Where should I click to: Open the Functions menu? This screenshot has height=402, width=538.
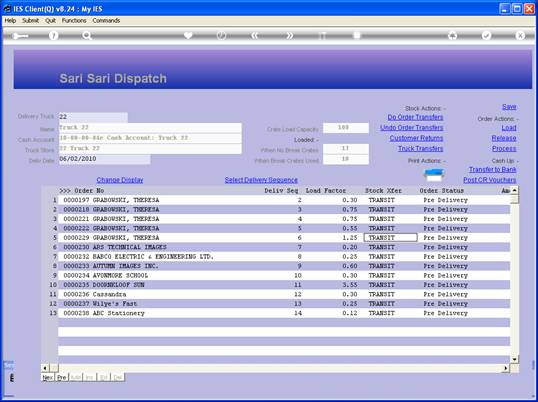pyautogui.click(x=74, y=21)
